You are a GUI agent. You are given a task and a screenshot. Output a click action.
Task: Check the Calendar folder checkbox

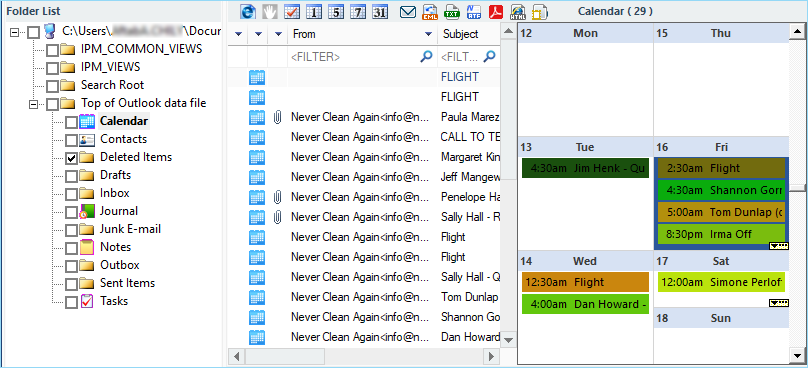72,123
